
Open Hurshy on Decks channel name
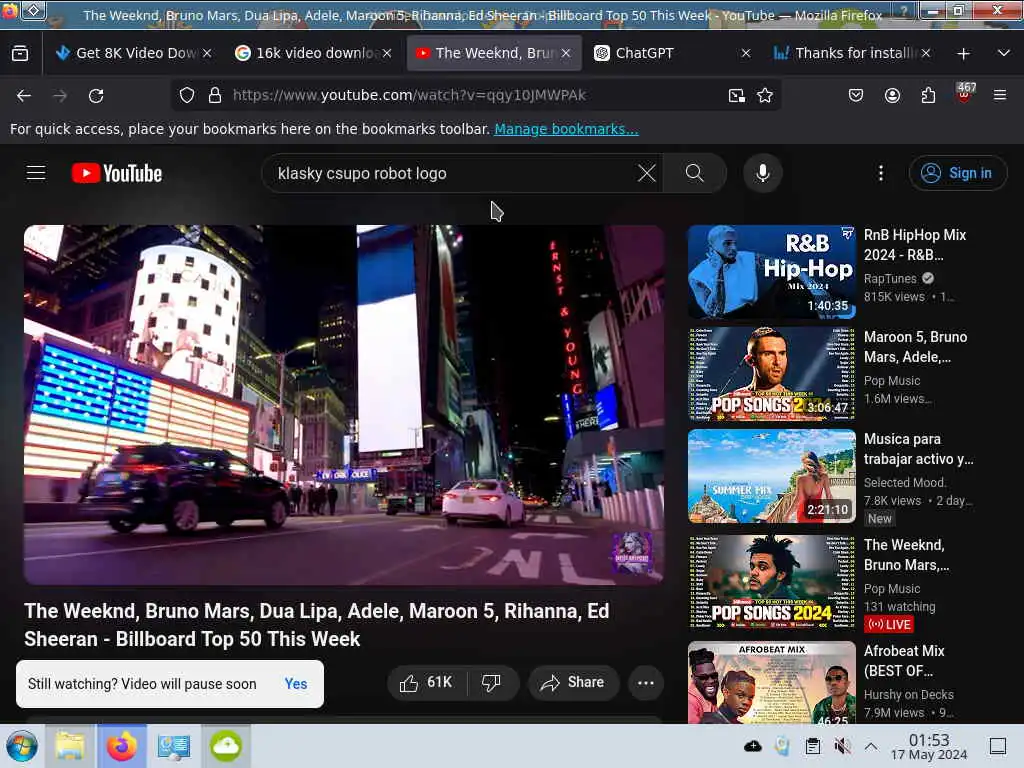(908, 695)
